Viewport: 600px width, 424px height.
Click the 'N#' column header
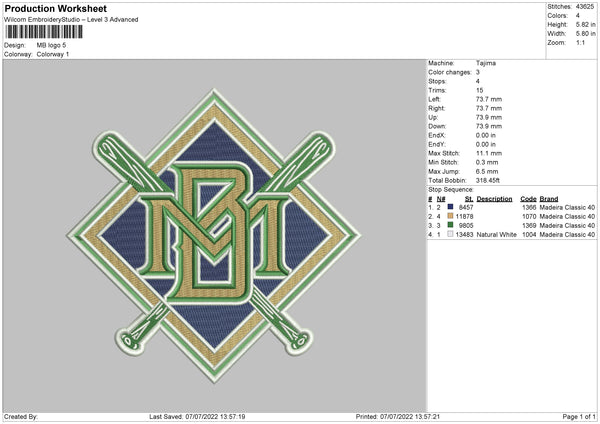(x=441, y=199)
